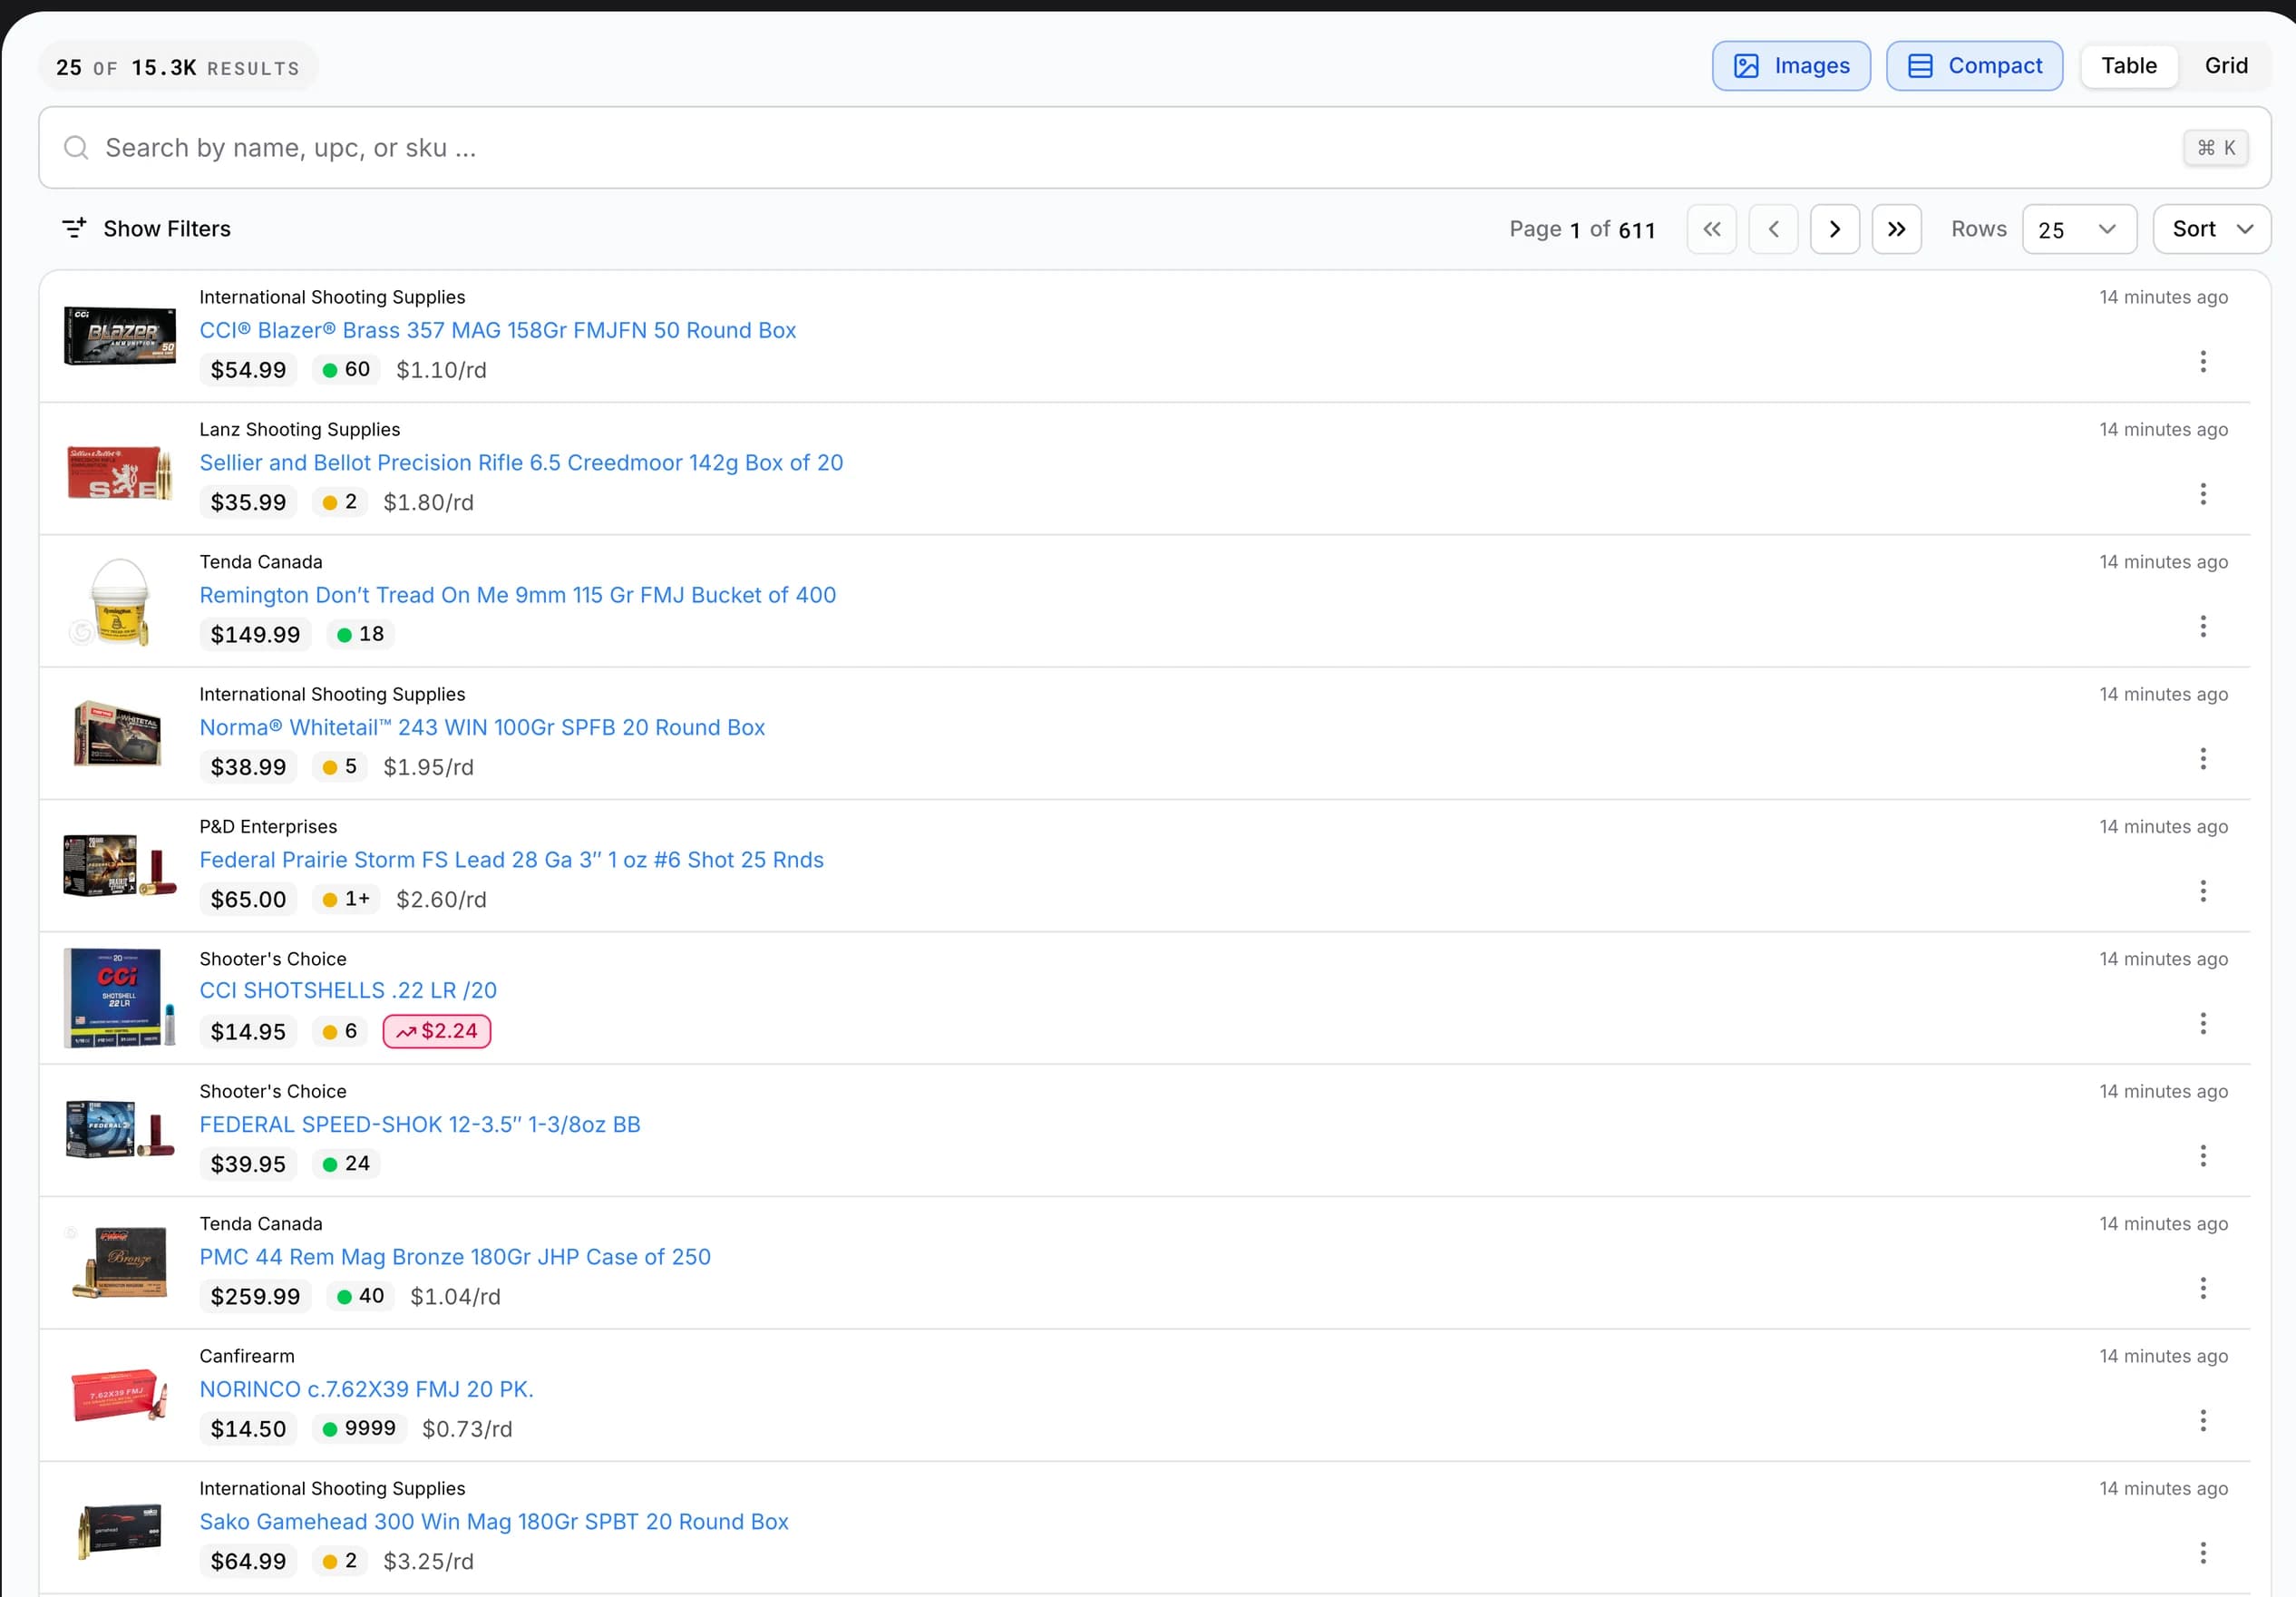Open more options for NORINCO 7.62X39 row
This screenshot has width=2296, height=1597.
pos(2202,1421)
